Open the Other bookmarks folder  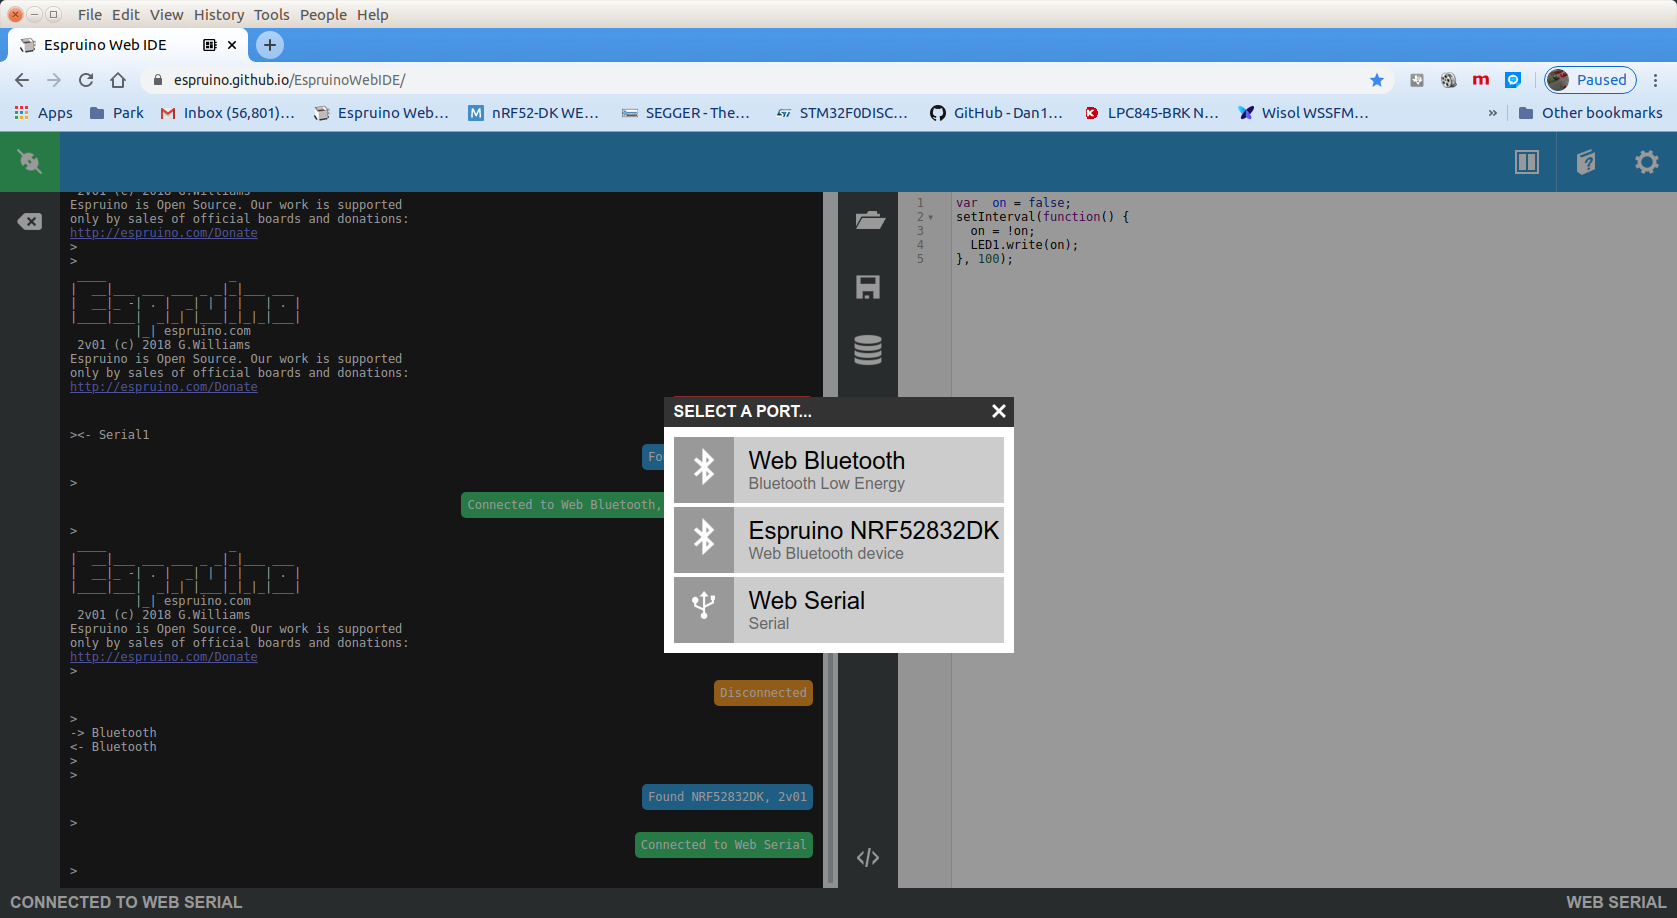coord(1590,113)
